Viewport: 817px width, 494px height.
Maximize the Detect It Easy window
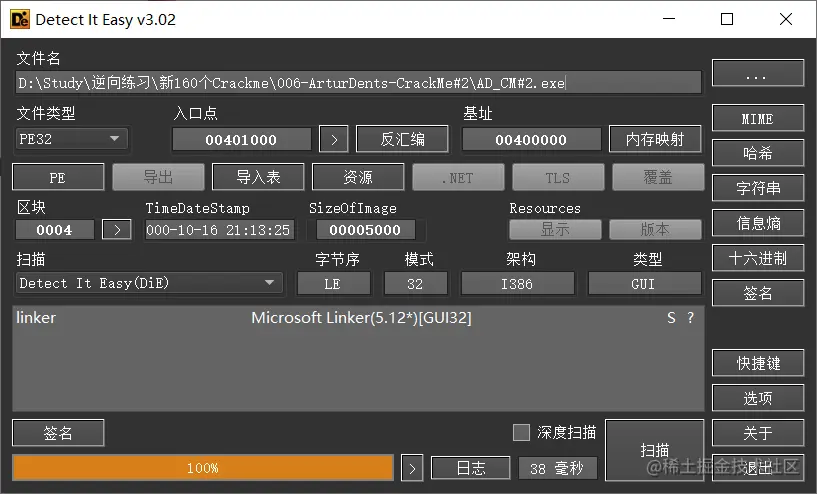click(727, 19)
